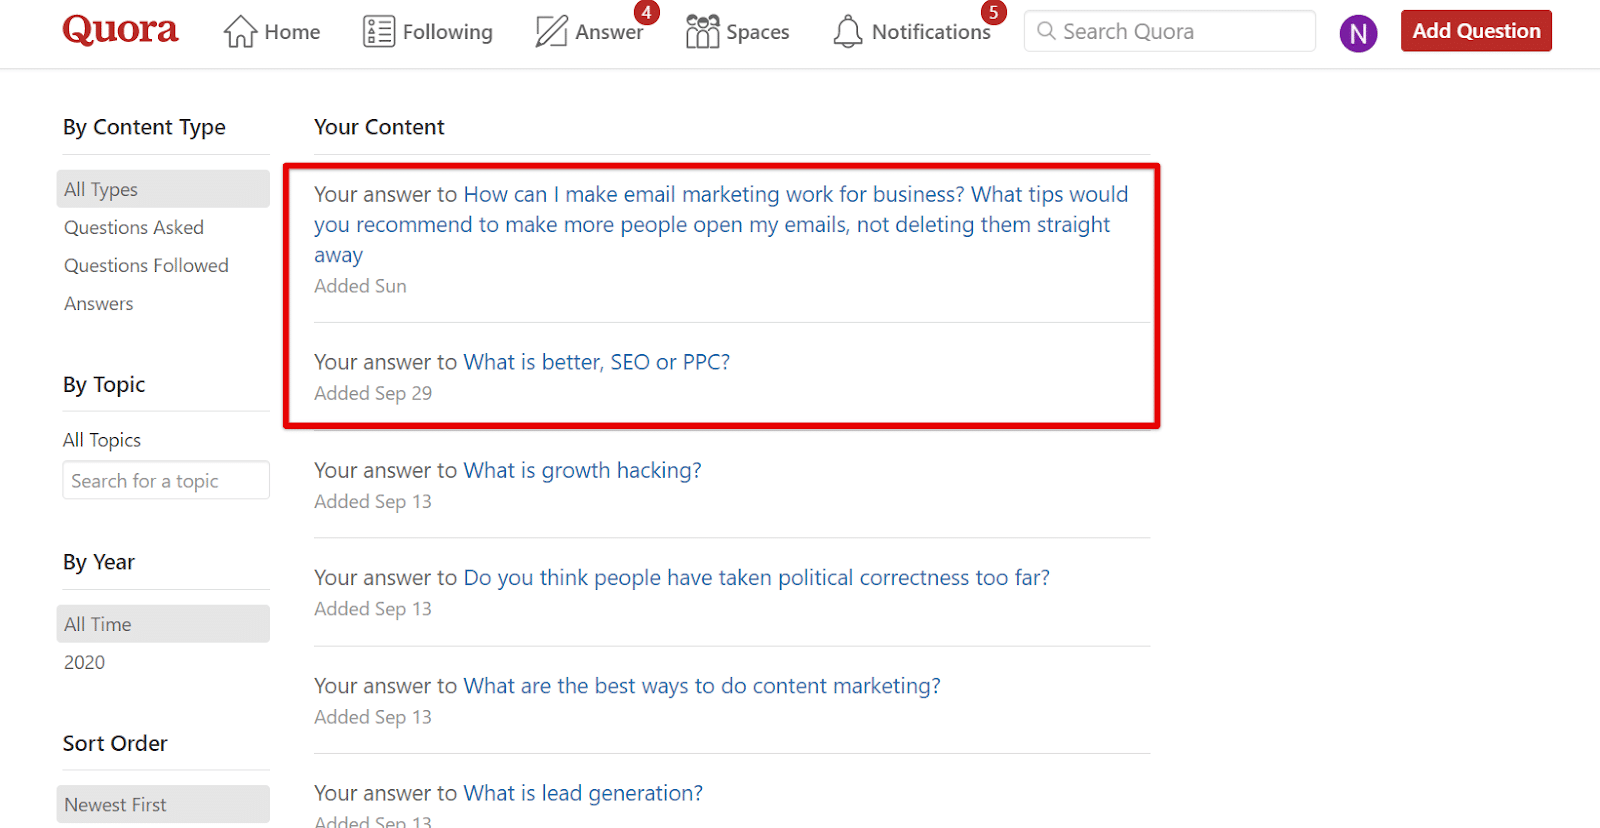1600x828 pixels.
Task: Click the Added Sep 29 timestamp
Action: click(x=373, y=393)
